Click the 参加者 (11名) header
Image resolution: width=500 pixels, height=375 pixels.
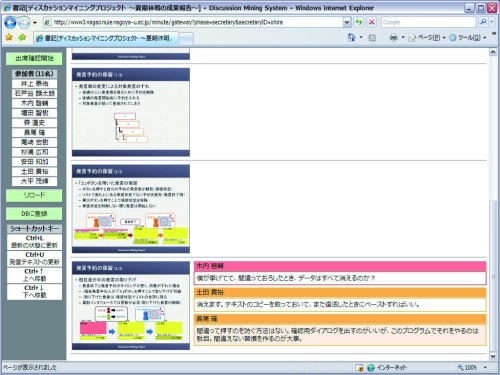[x=34, y=74]
